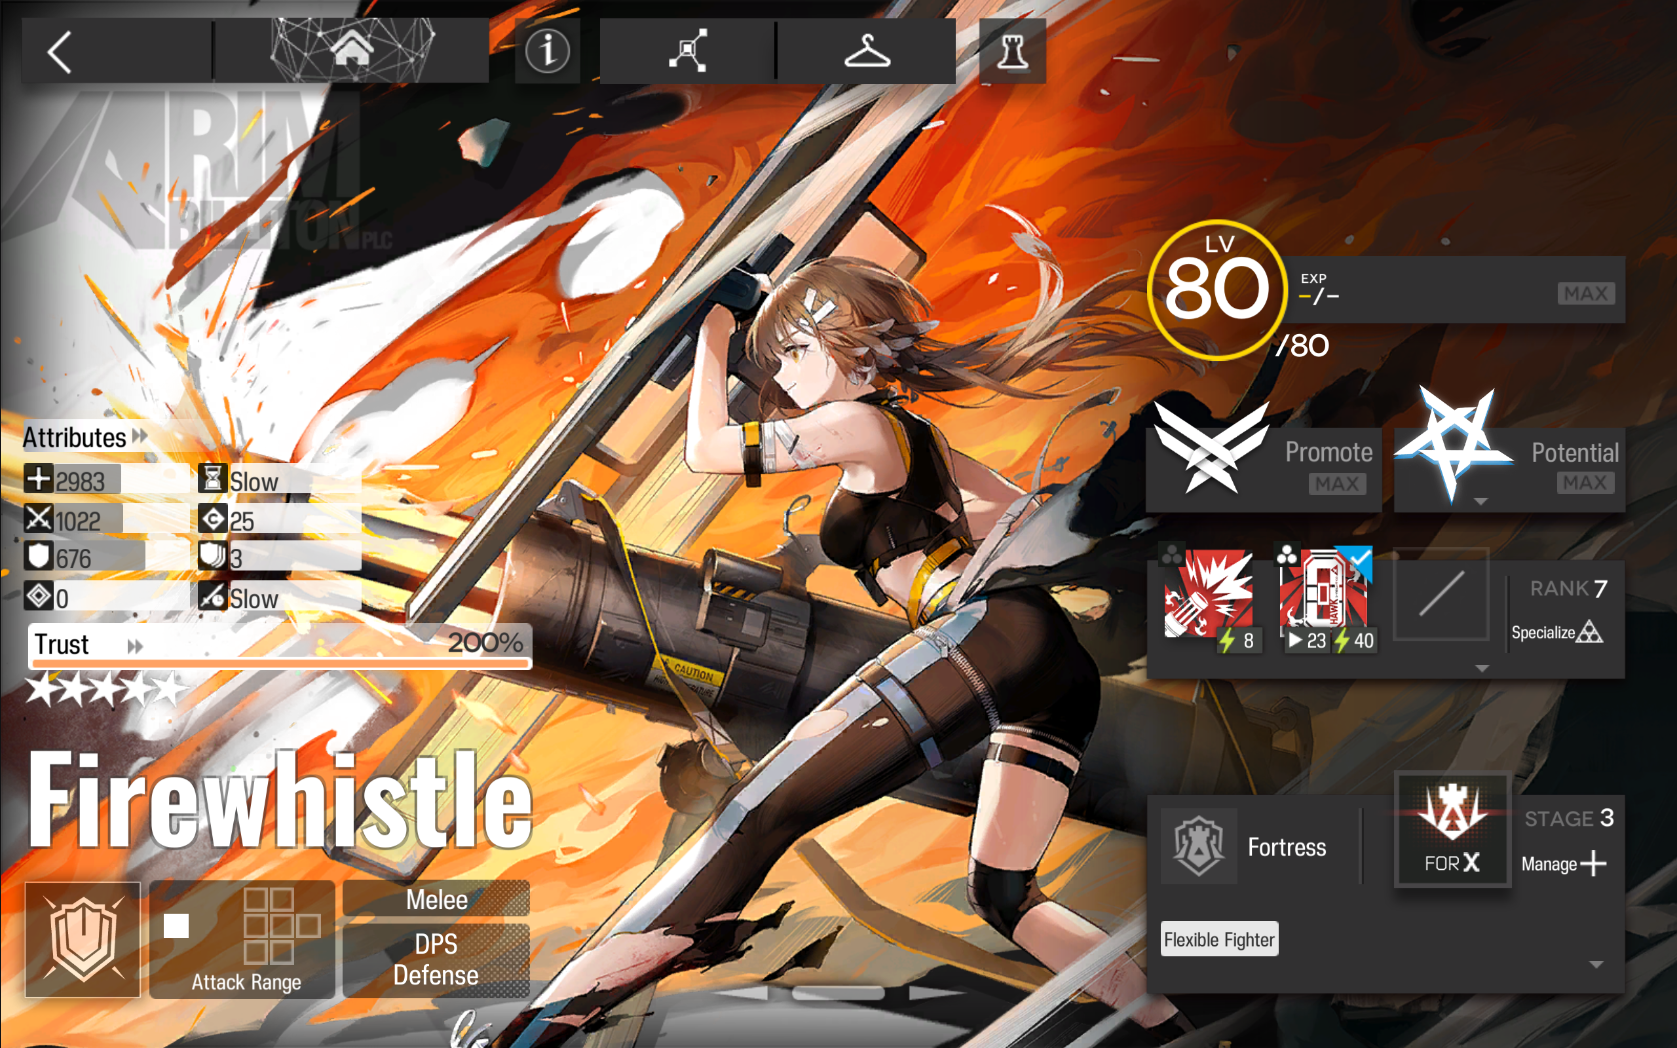
Task: Tap the Melee tag
Action: [x=436, y=900]
